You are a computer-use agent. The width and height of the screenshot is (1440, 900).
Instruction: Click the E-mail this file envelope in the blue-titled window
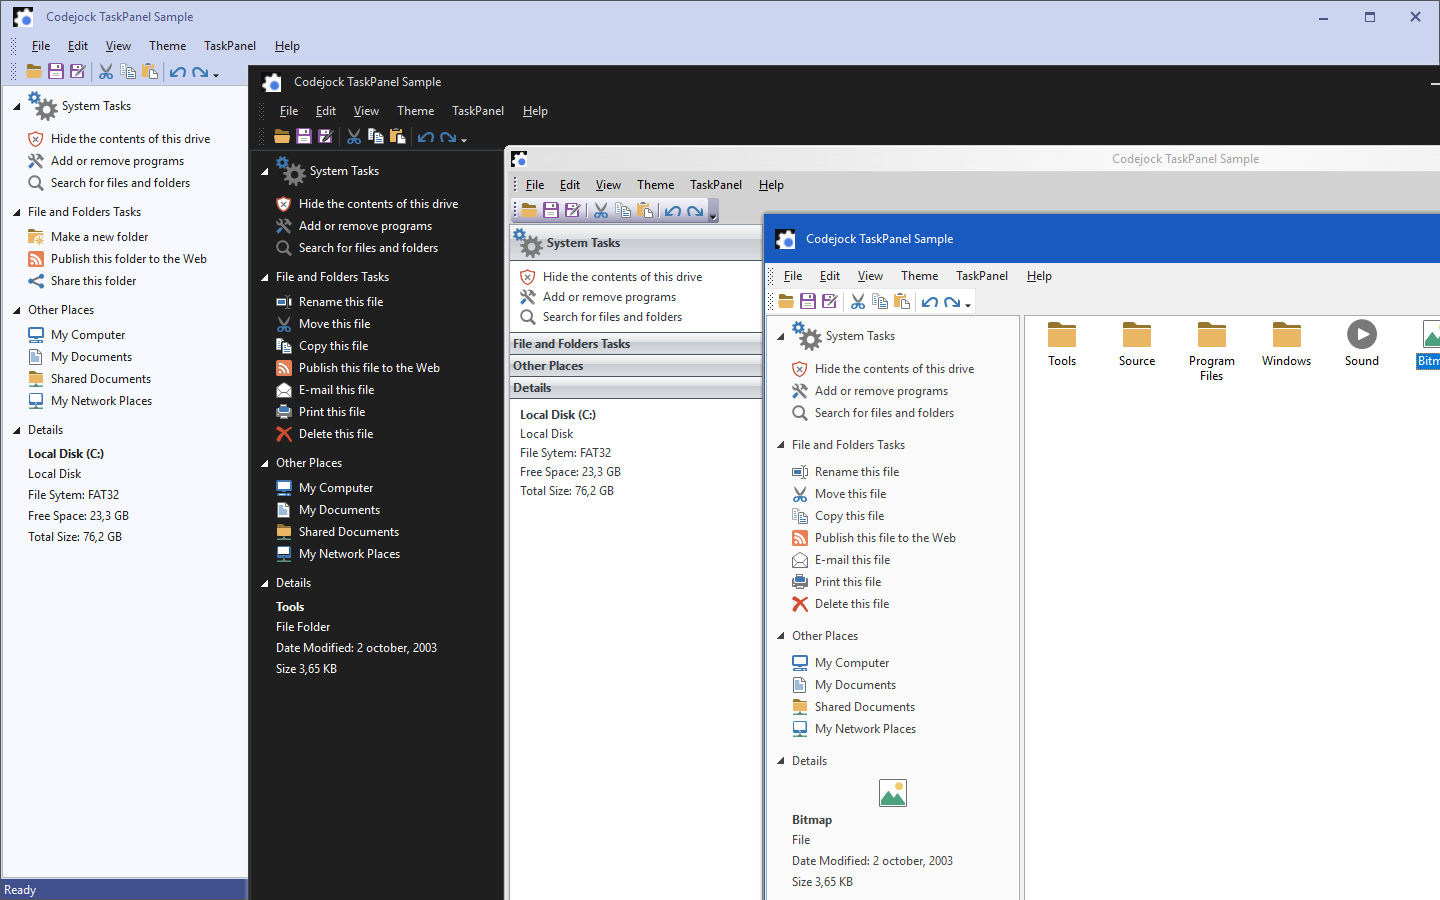coord(800,560)
